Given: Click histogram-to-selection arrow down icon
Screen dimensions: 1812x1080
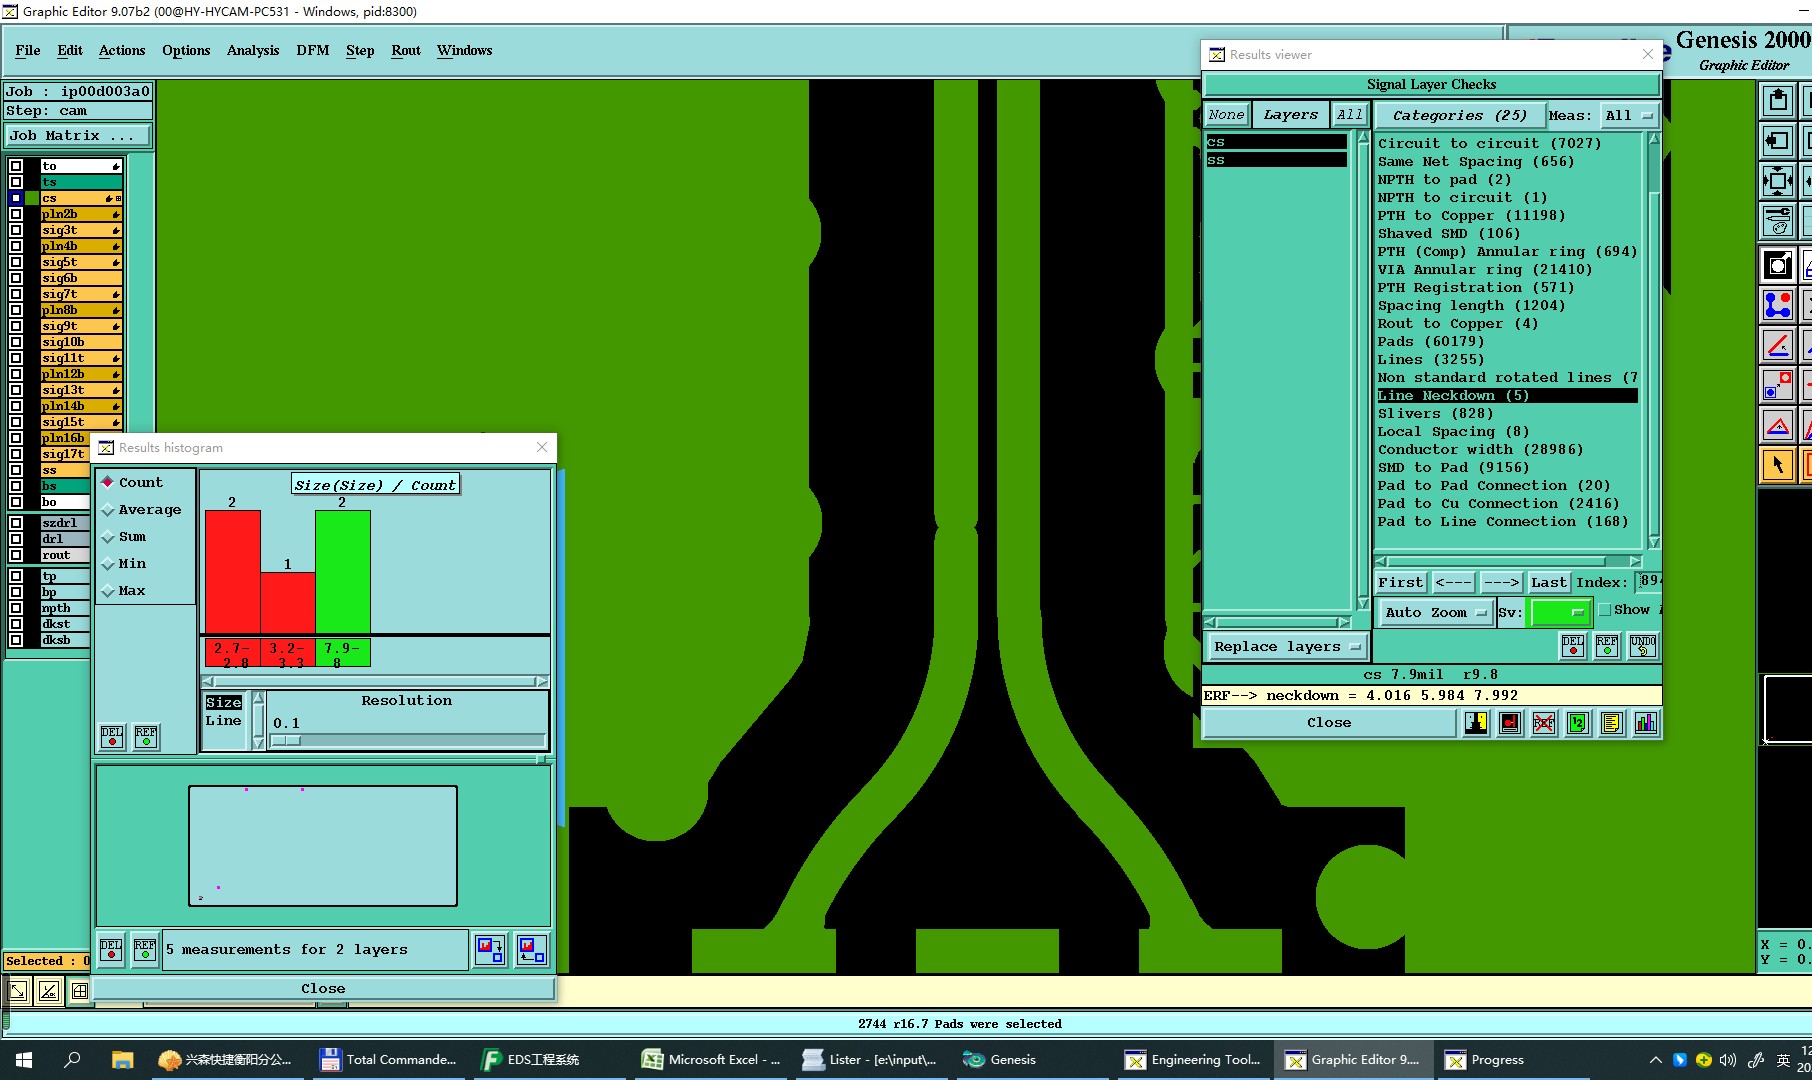Looking at the screenshot, I should (x=490, y=949).
